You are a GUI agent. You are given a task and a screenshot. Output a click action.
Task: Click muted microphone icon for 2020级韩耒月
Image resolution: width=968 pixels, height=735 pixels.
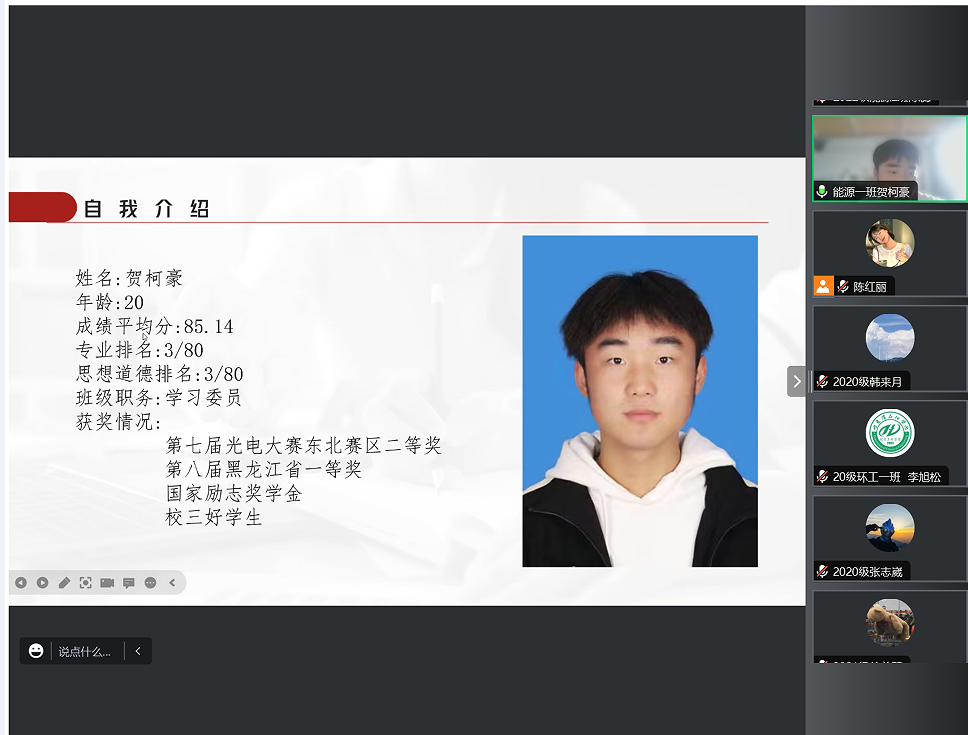(822, 381)
